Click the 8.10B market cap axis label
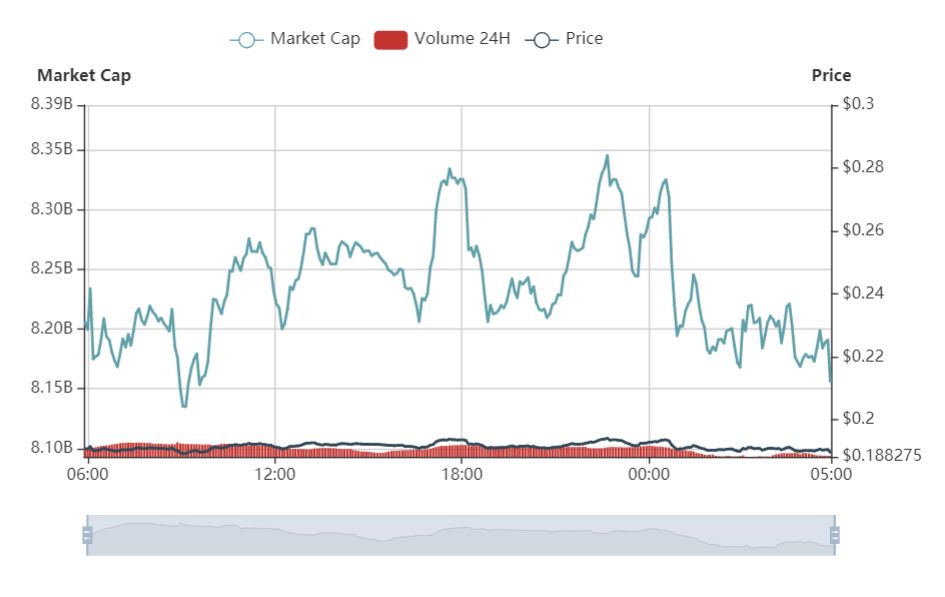Screen dimensions: 945x597 coord(51,448)
